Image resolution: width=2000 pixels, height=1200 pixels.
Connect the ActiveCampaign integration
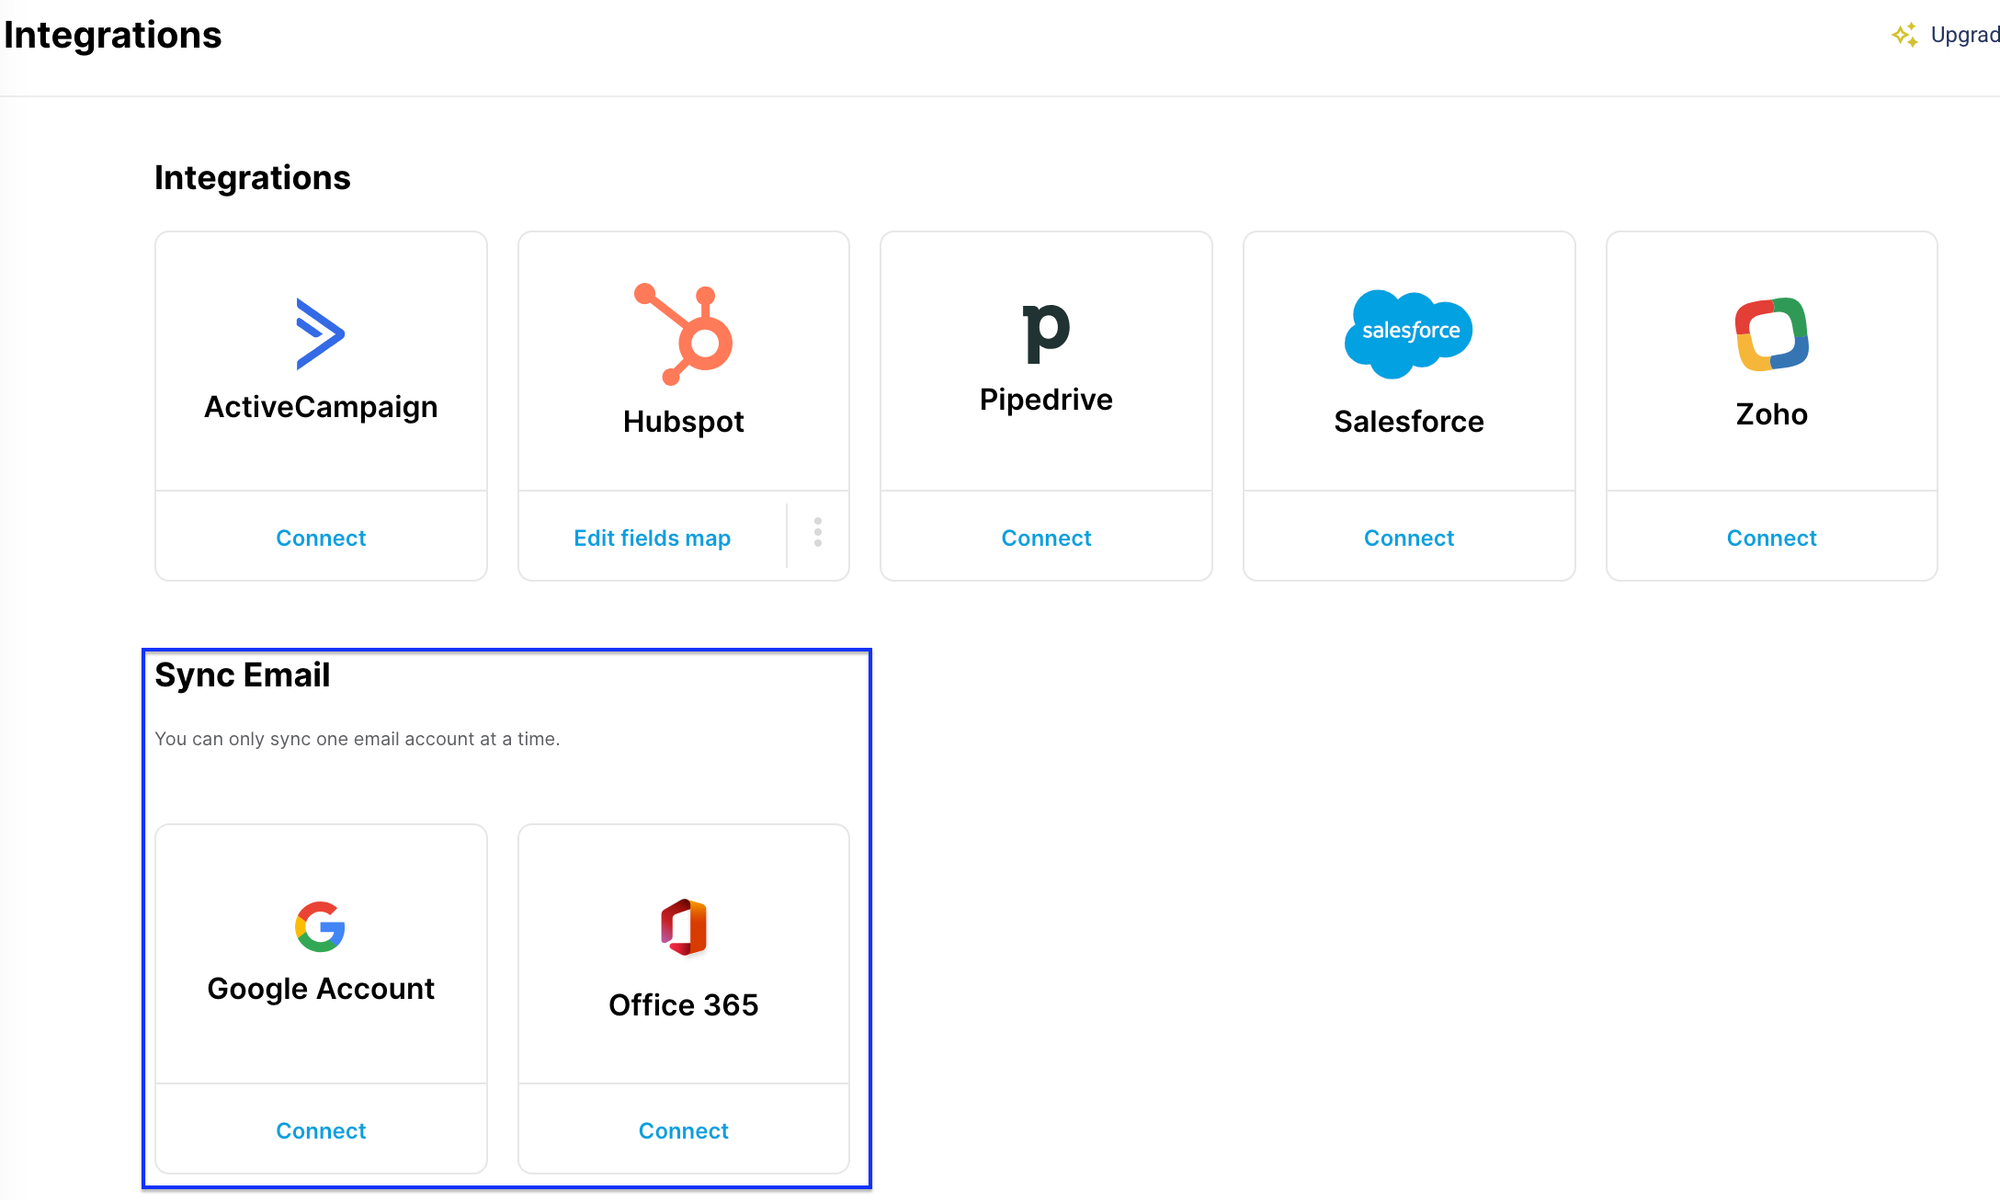point(321,538)
